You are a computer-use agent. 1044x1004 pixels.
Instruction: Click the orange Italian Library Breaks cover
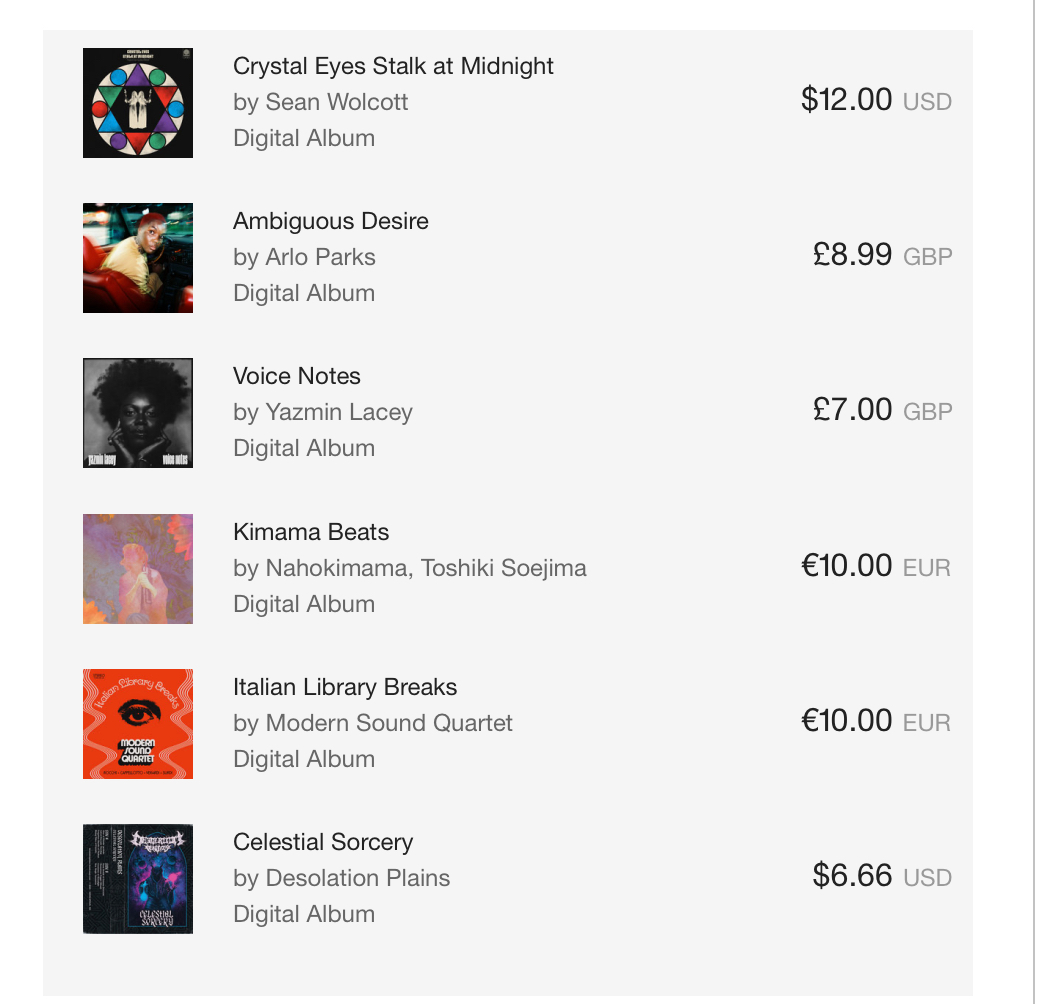(138, 724)
